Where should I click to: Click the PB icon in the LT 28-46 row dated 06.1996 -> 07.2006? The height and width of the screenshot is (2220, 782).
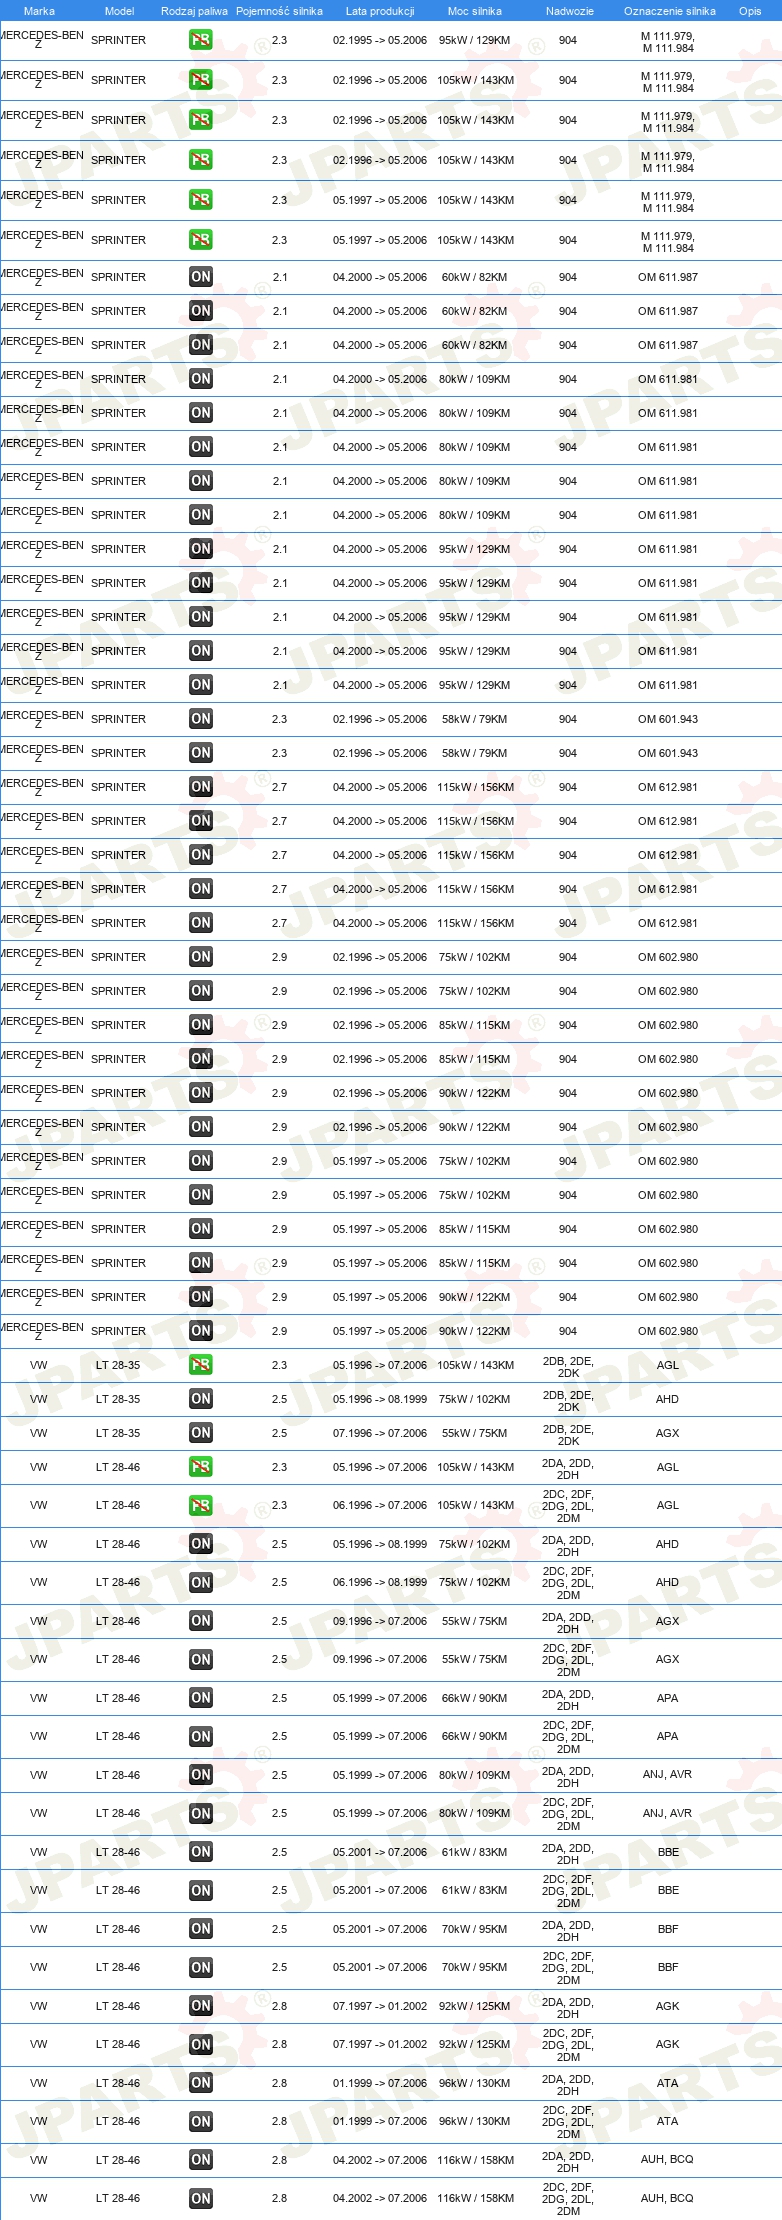(200, 1505)
